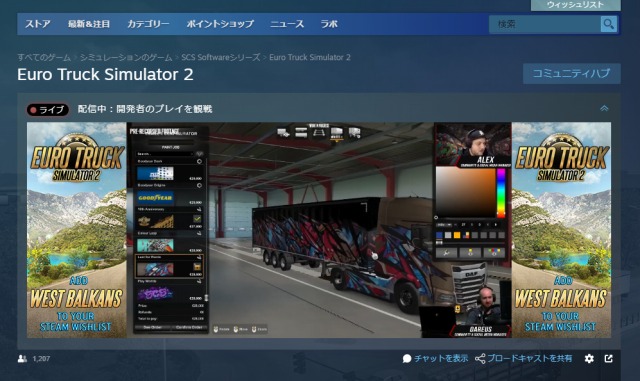Click the search magnifier icon

pos(608,24)
